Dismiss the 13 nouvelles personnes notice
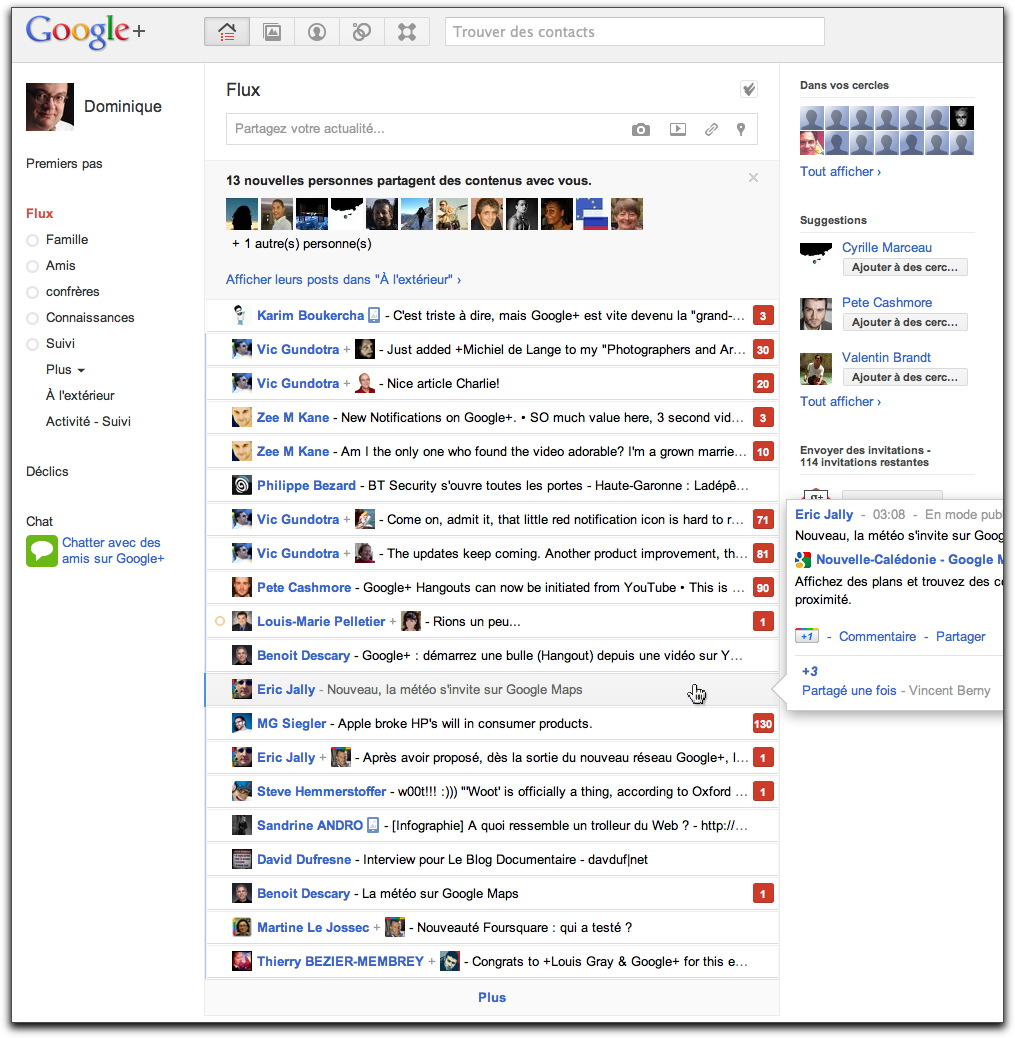The height and width of the screenshot is (1038, 1015). [753, 177]
